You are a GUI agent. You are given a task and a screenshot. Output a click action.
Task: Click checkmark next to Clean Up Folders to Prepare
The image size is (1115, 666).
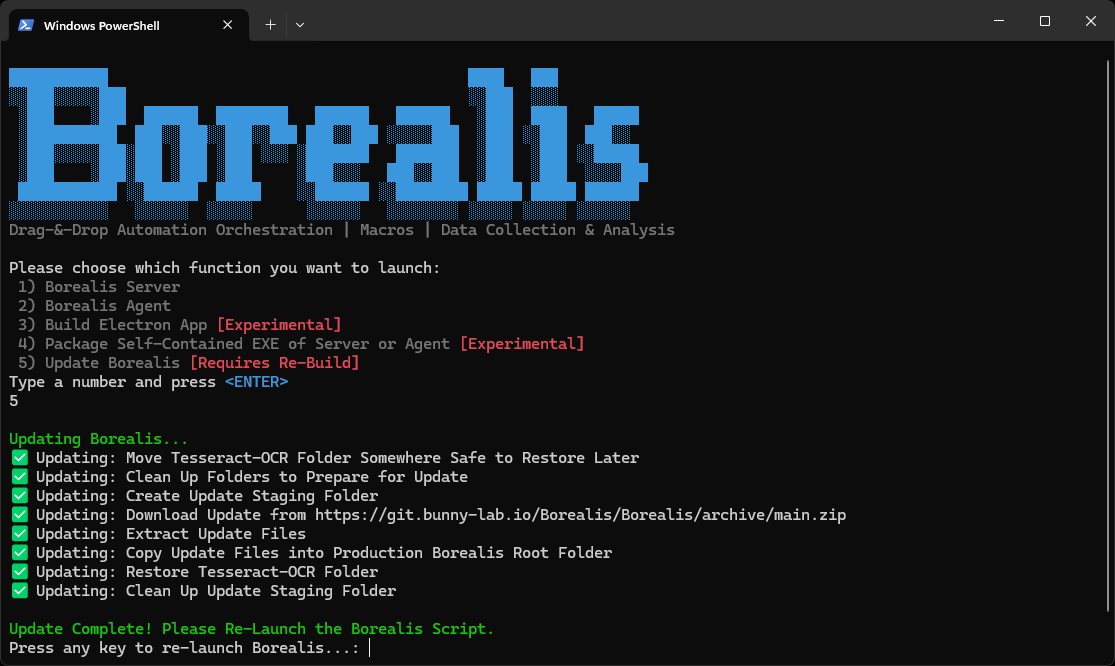tap(19, 476)
